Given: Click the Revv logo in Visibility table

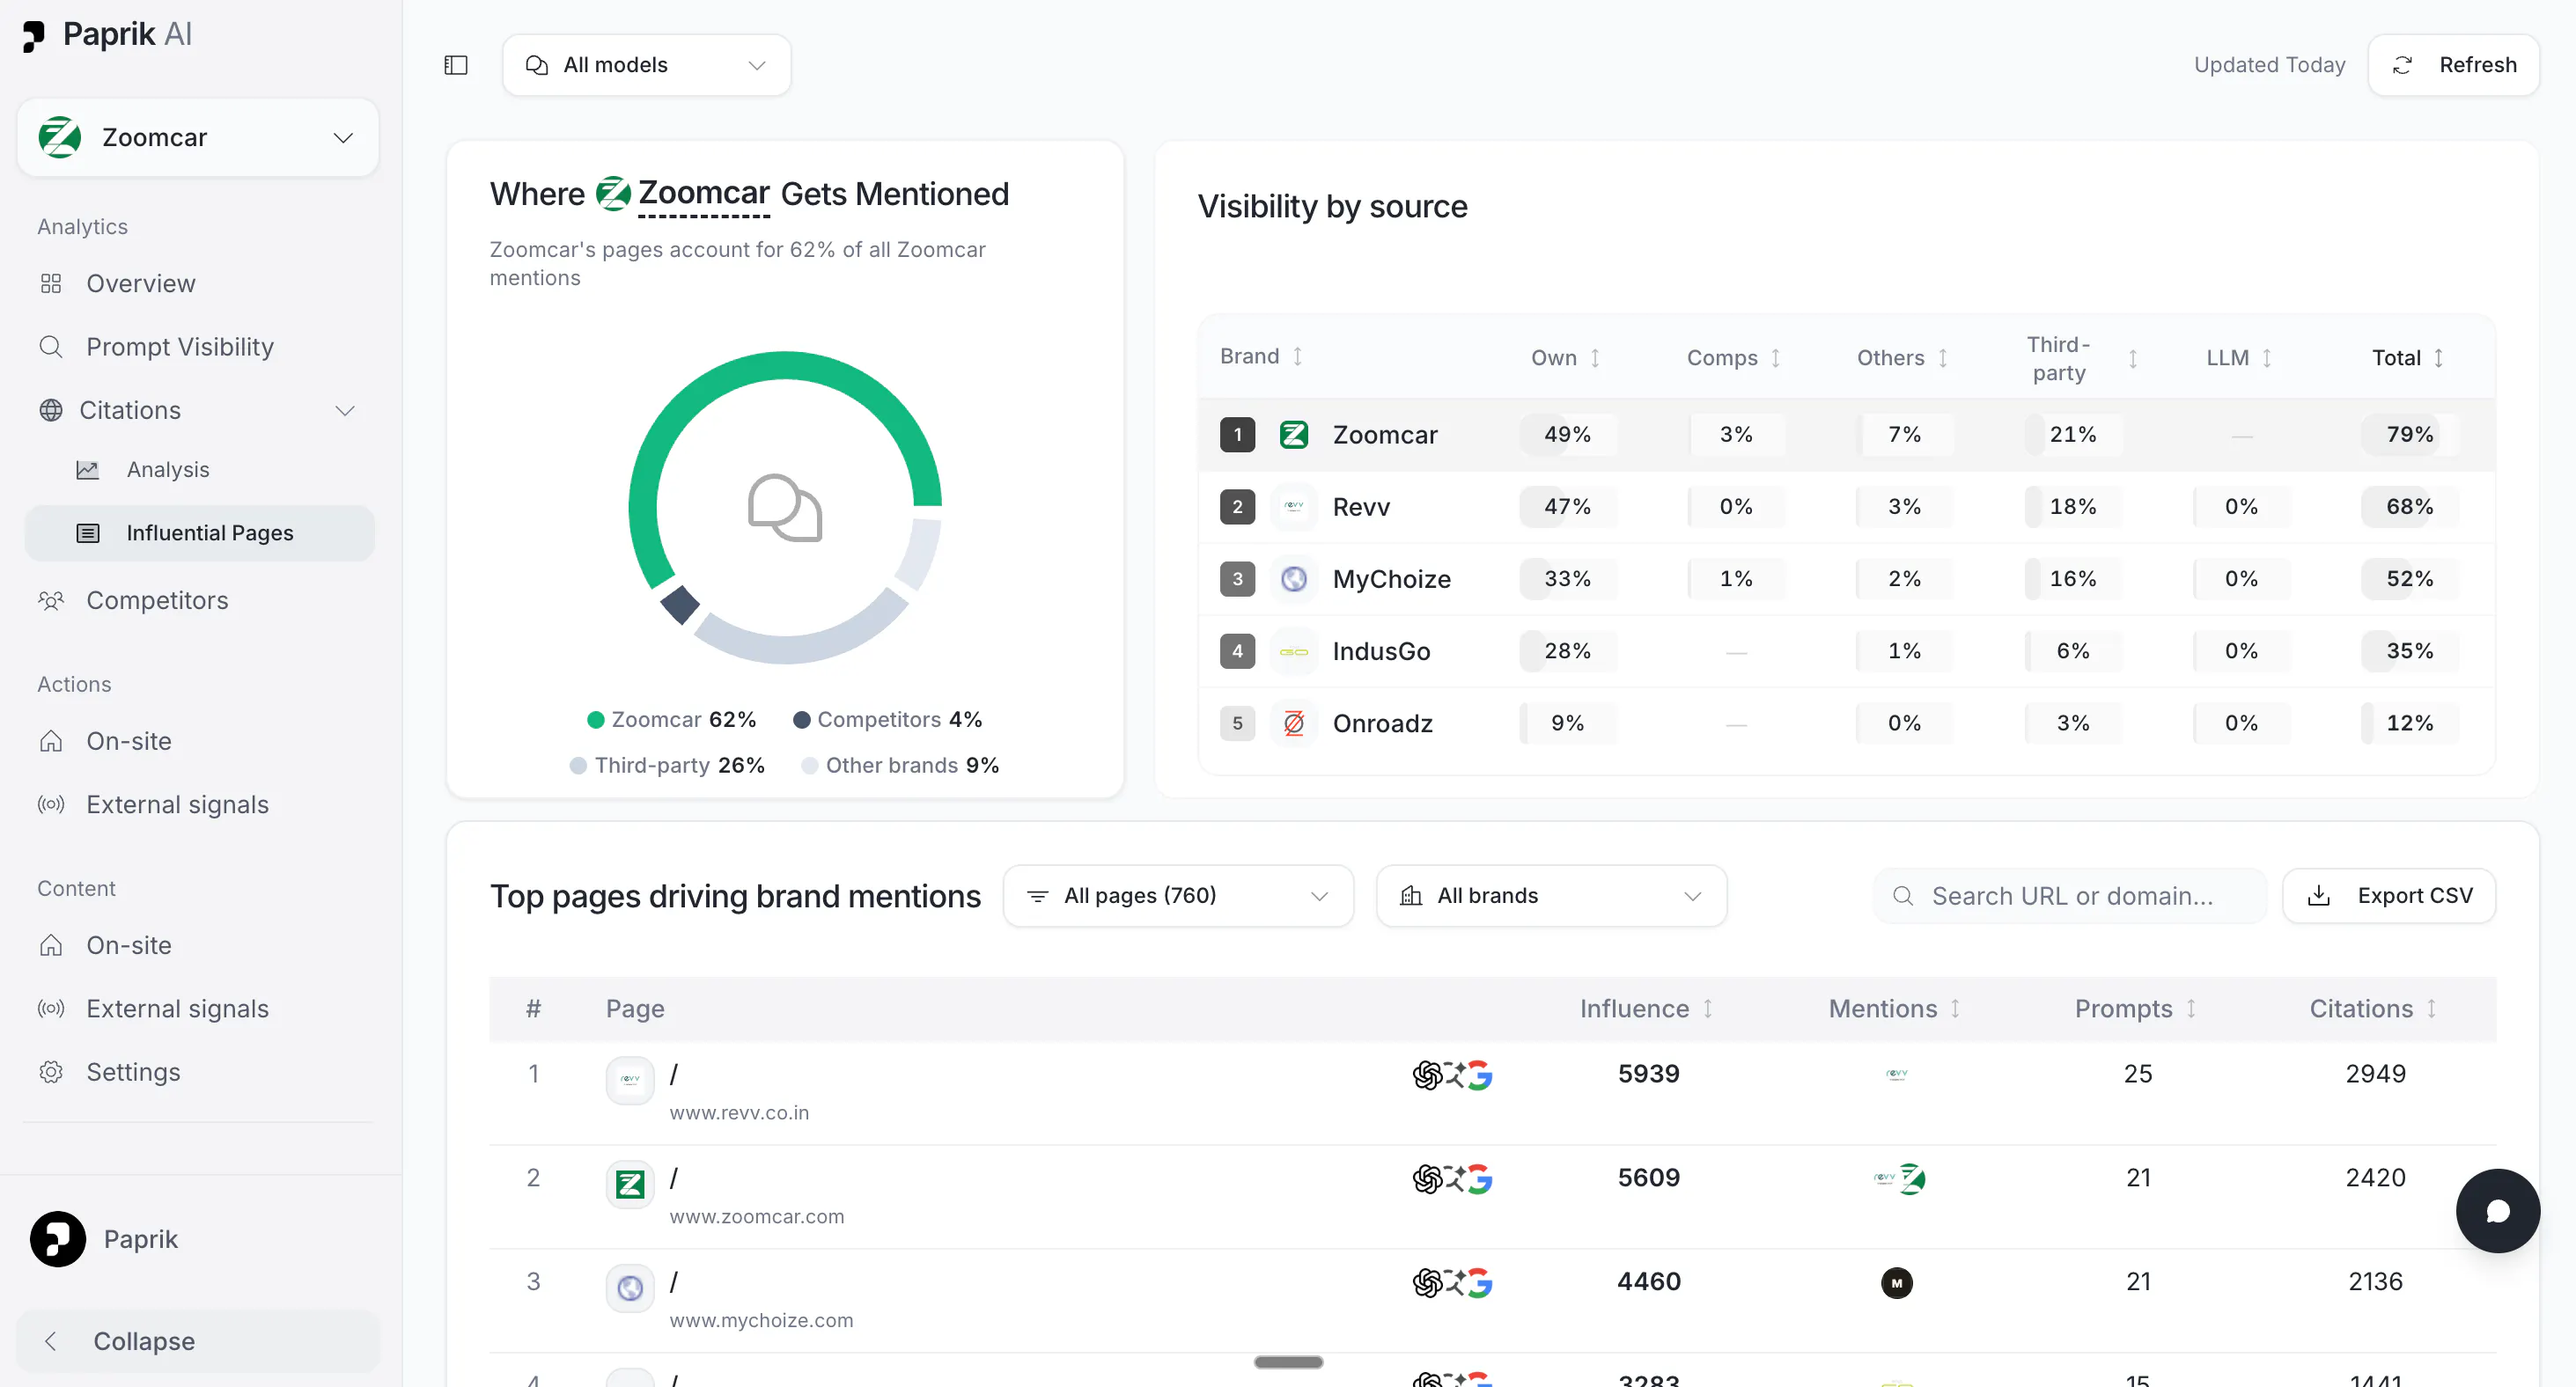Looking at the screenshot, I should pos(1294,507).
